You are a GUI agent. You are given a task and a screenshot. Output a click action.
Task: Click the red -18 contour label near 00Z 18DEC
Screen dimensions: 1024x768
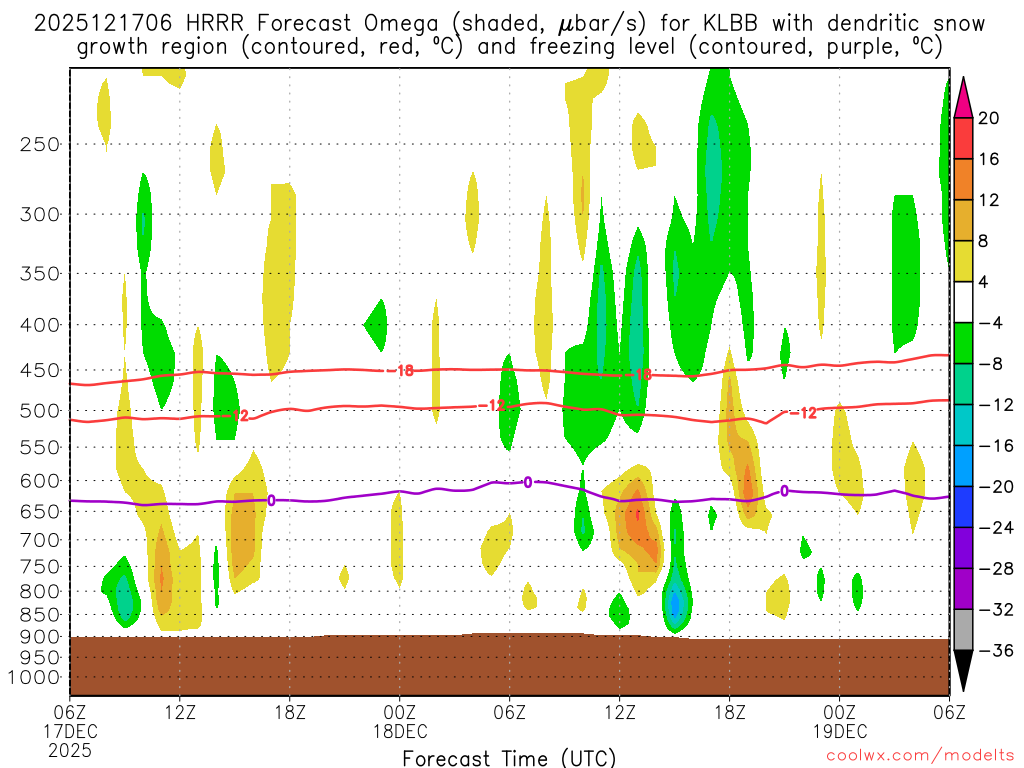400,370
